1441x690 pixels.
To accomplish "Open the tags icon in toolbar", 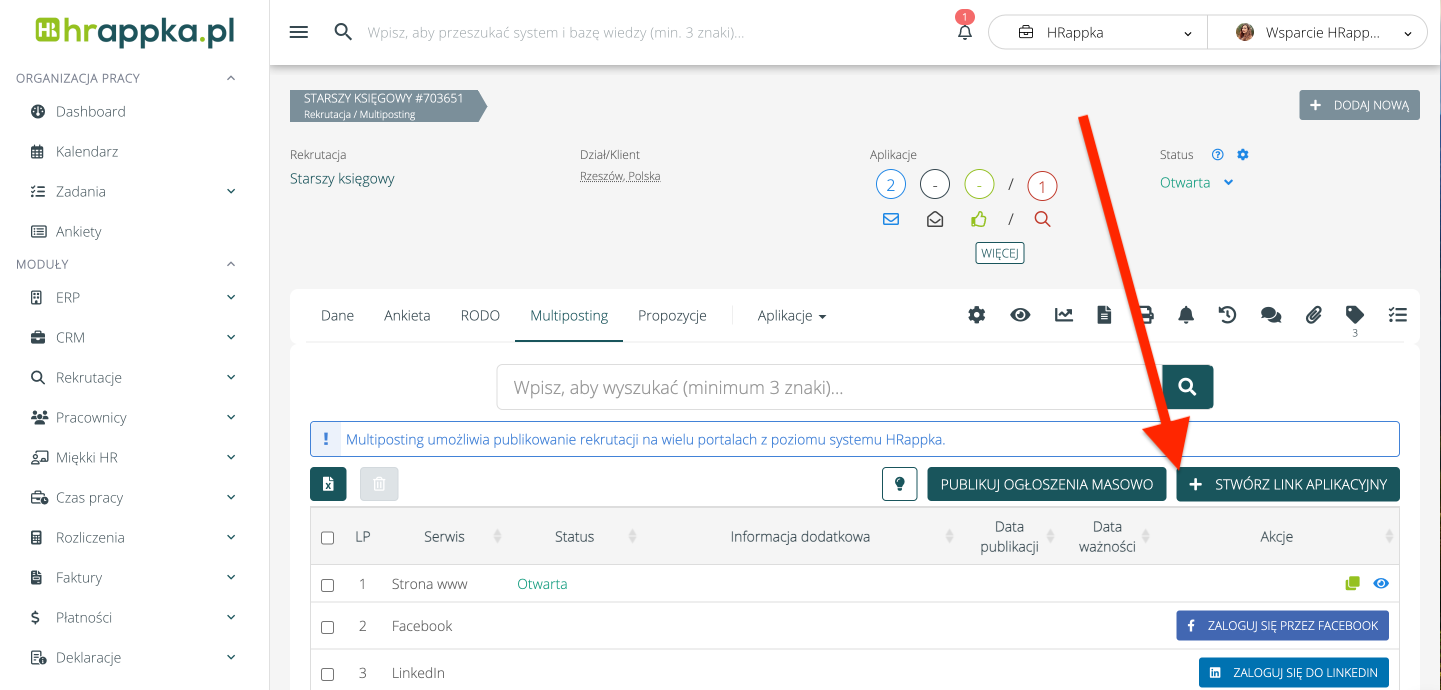I will point(1355,314).
